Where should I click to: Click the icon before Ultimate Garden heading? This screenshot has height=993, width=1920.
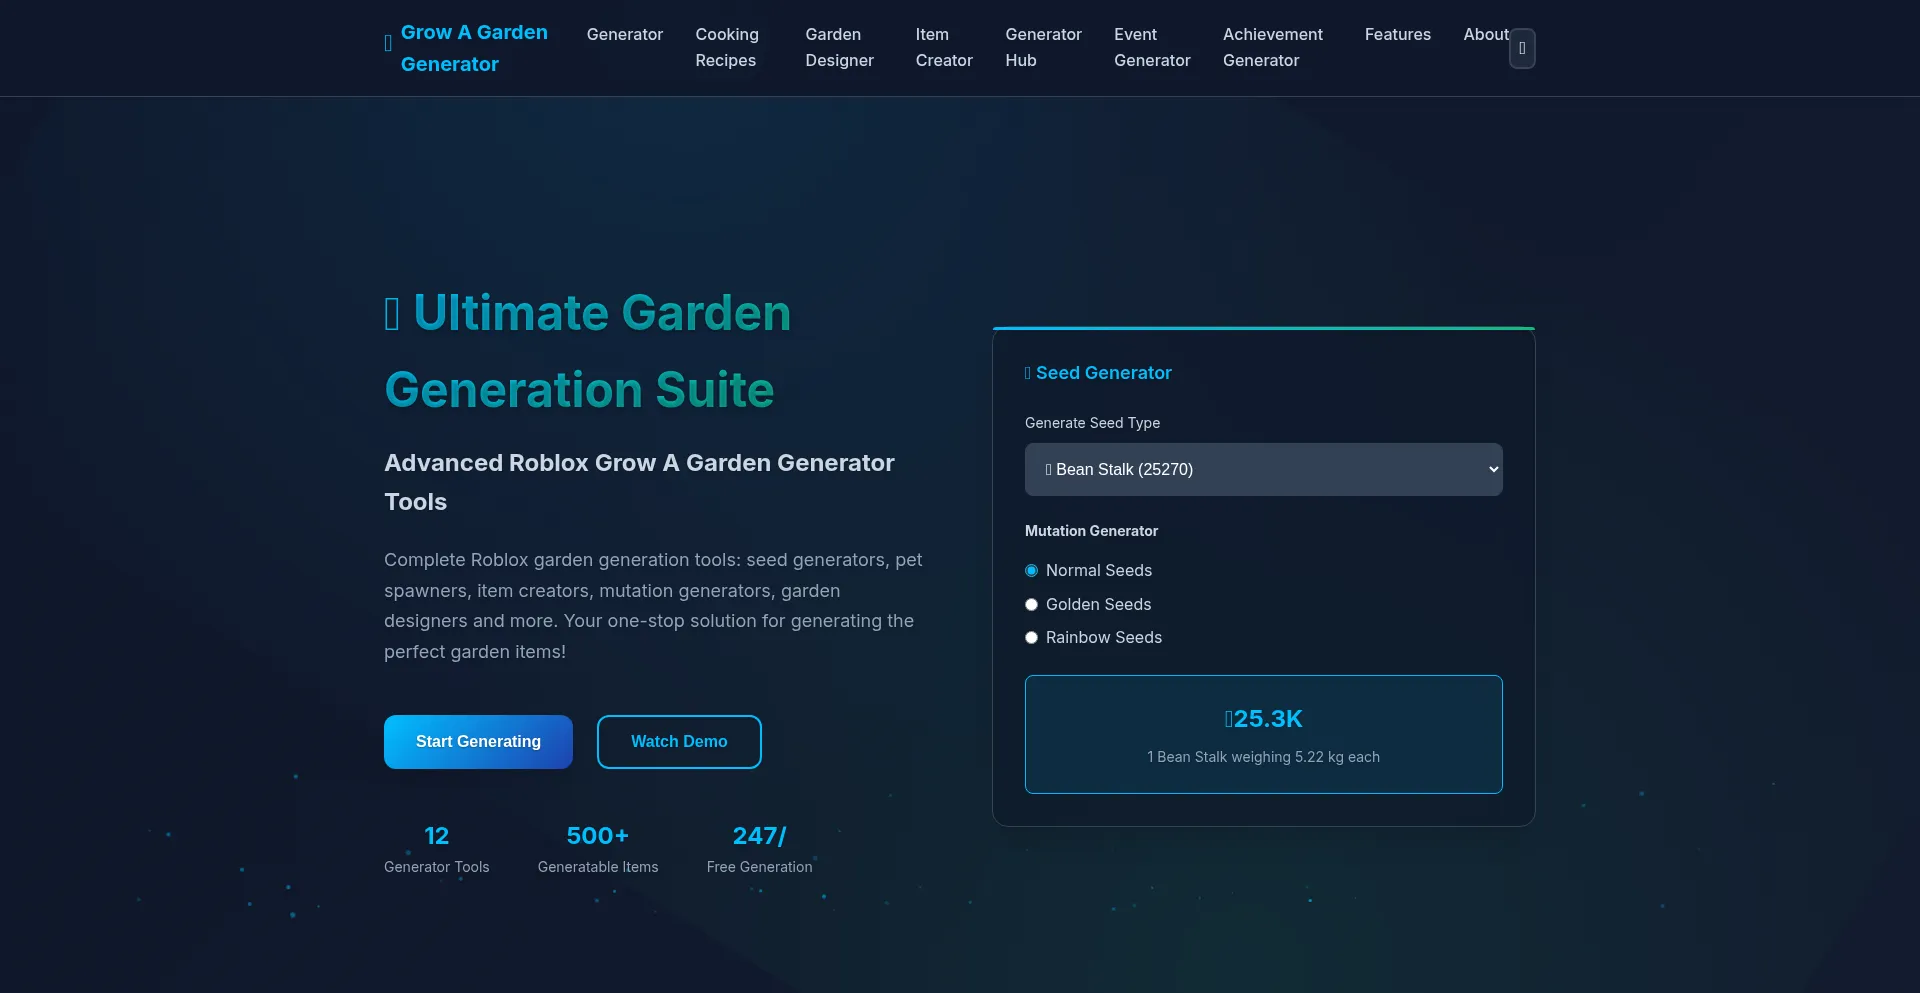point(392,314)
